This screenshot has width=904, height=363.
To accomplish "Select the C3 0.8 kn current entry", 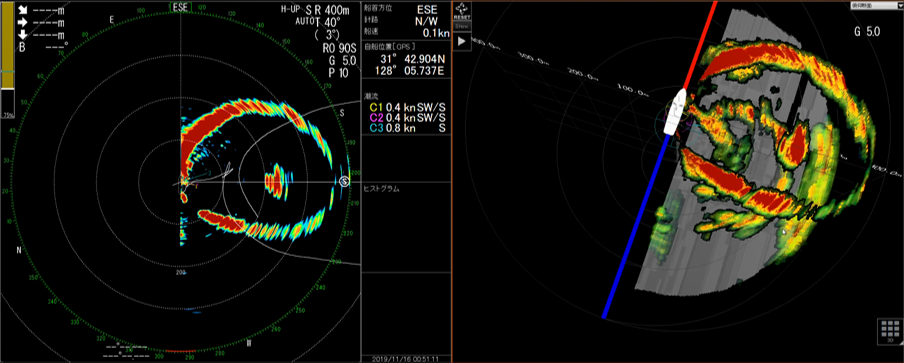I will (x=407, y=128).
